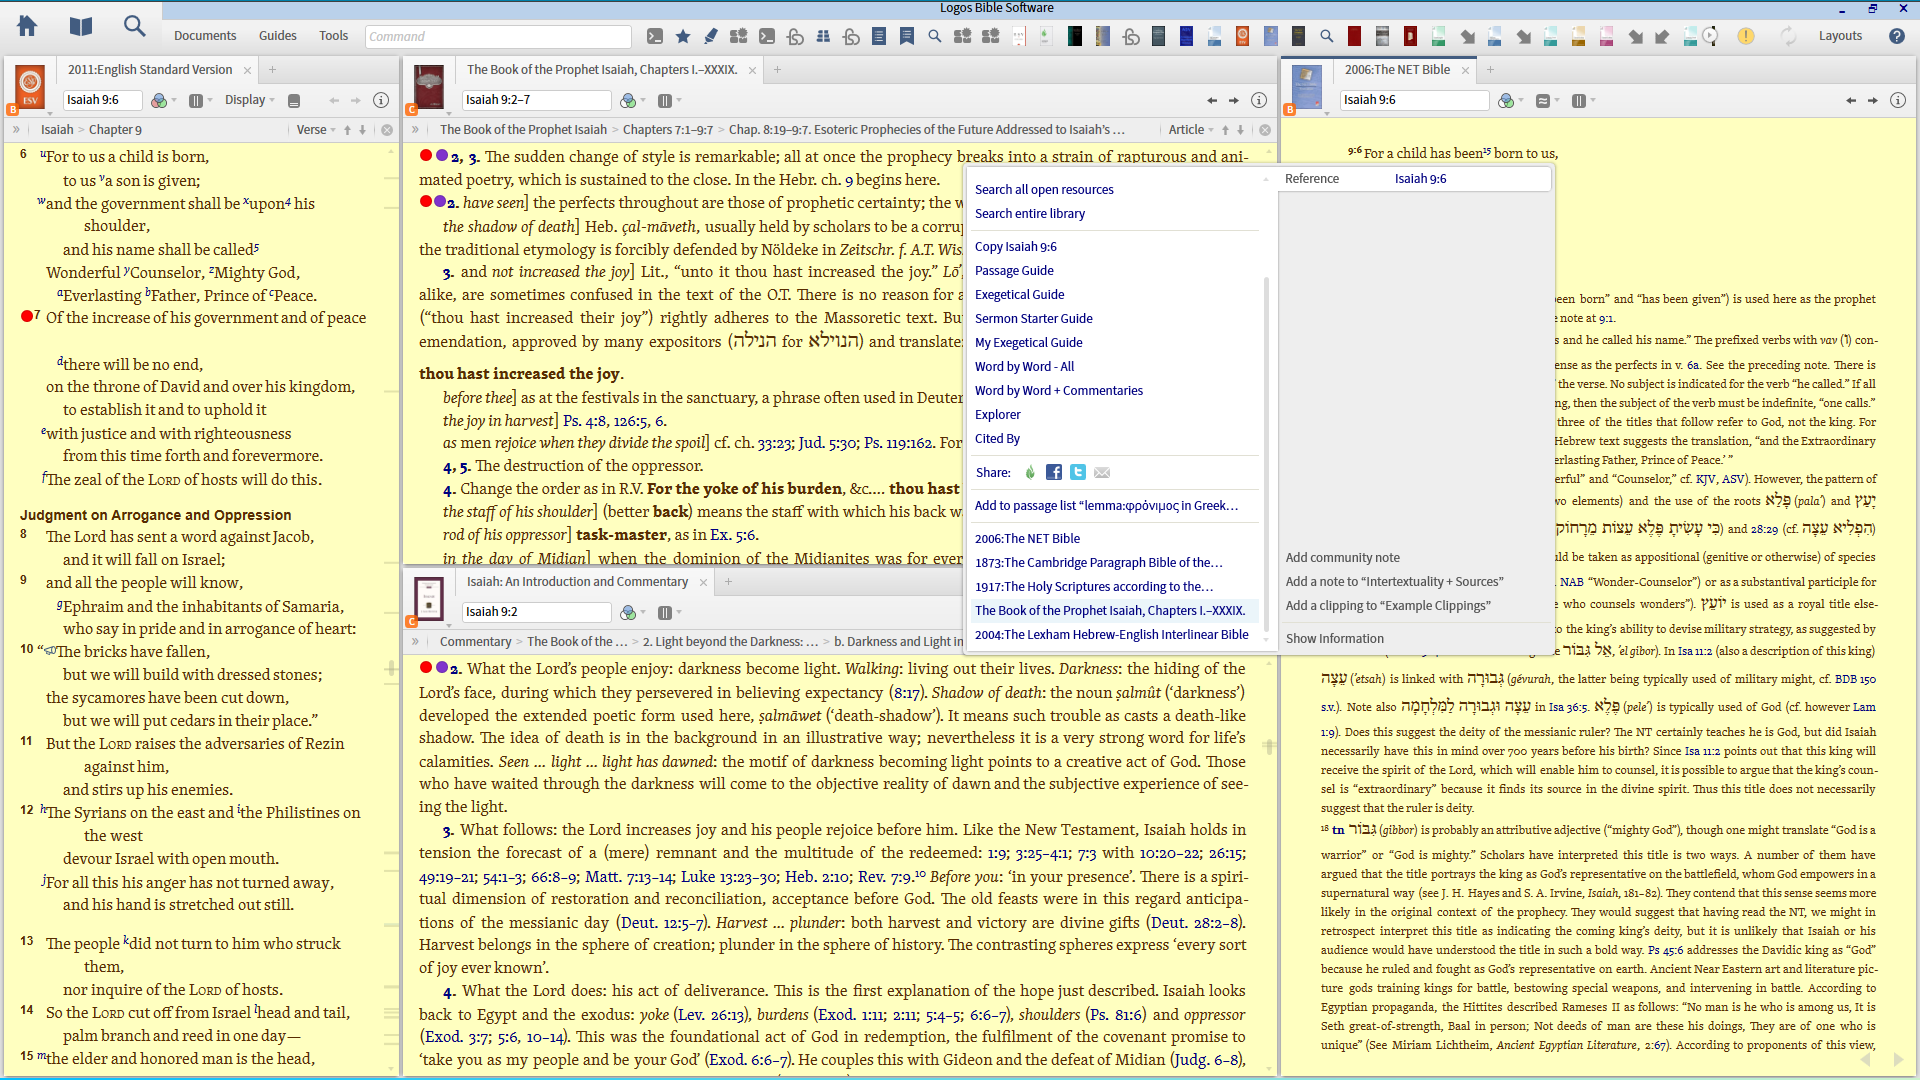Open ESV column layout dropdown
The image size is (1920, 1080).
click(x=200, y=100)
